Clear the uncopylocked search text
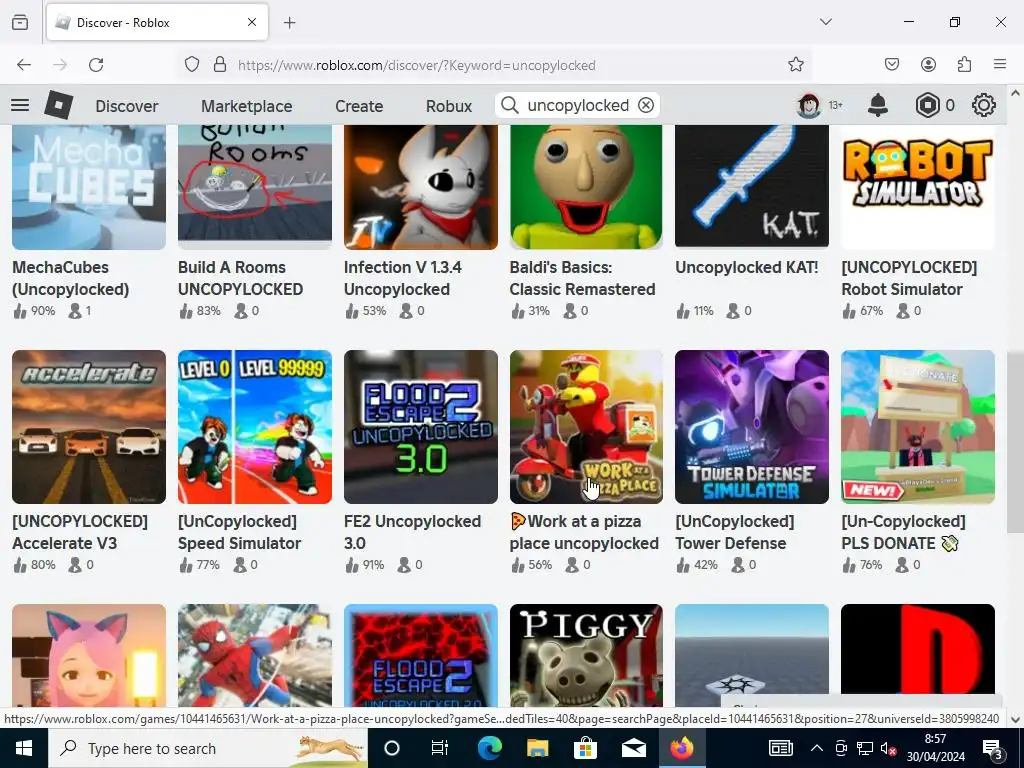 pyautogui.click(x=646, y=105)
